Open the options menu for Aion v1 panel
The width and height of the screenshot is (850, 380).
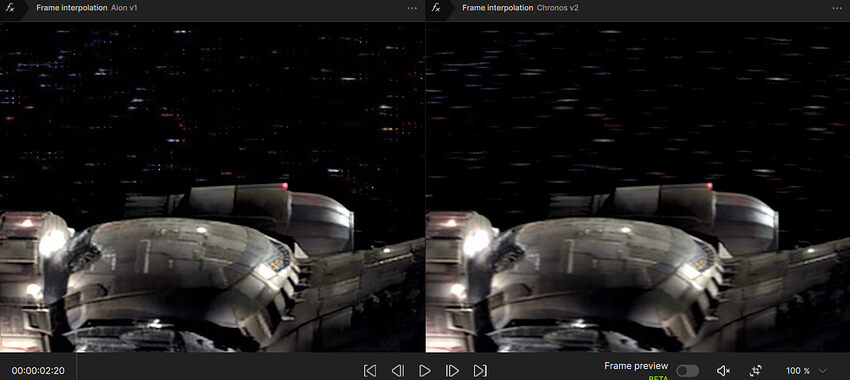tap(413, 8)
